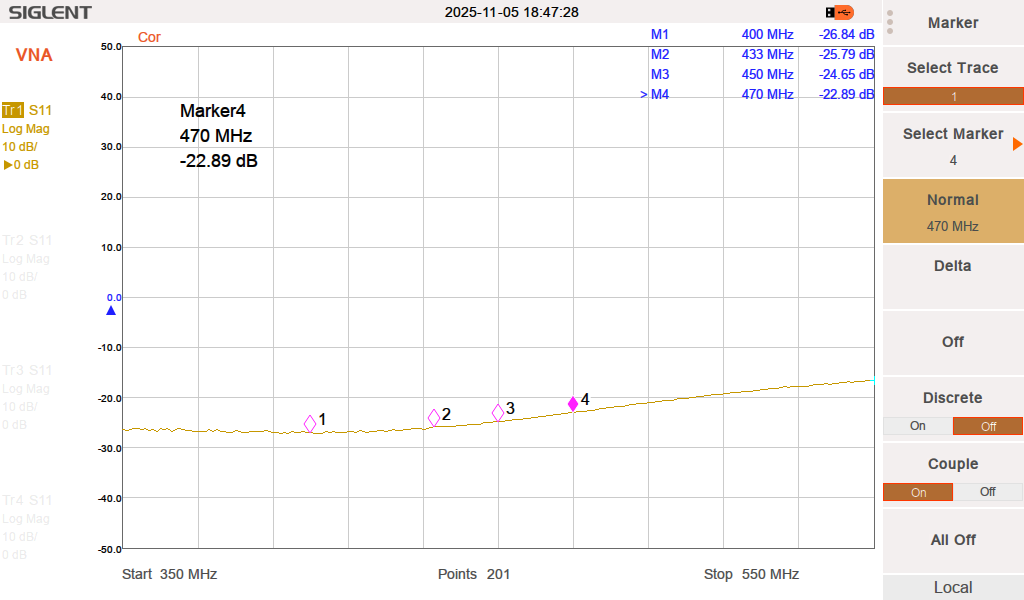Open the Select Marker submenu arrow
The width and height of the screenshot is (1024, 600).
click(x=1017, y=144)
